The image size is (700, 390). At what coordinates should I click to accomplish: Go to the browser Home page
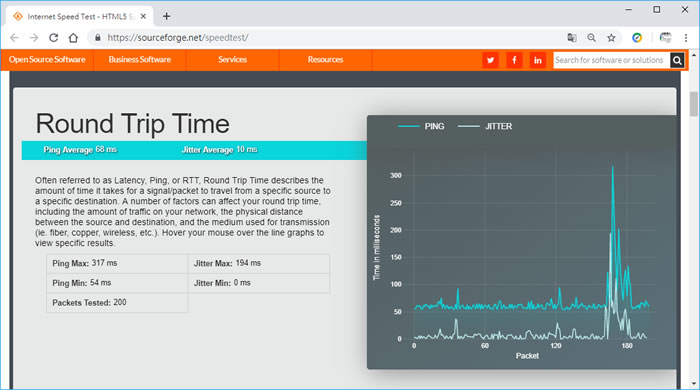coord(73,38)
